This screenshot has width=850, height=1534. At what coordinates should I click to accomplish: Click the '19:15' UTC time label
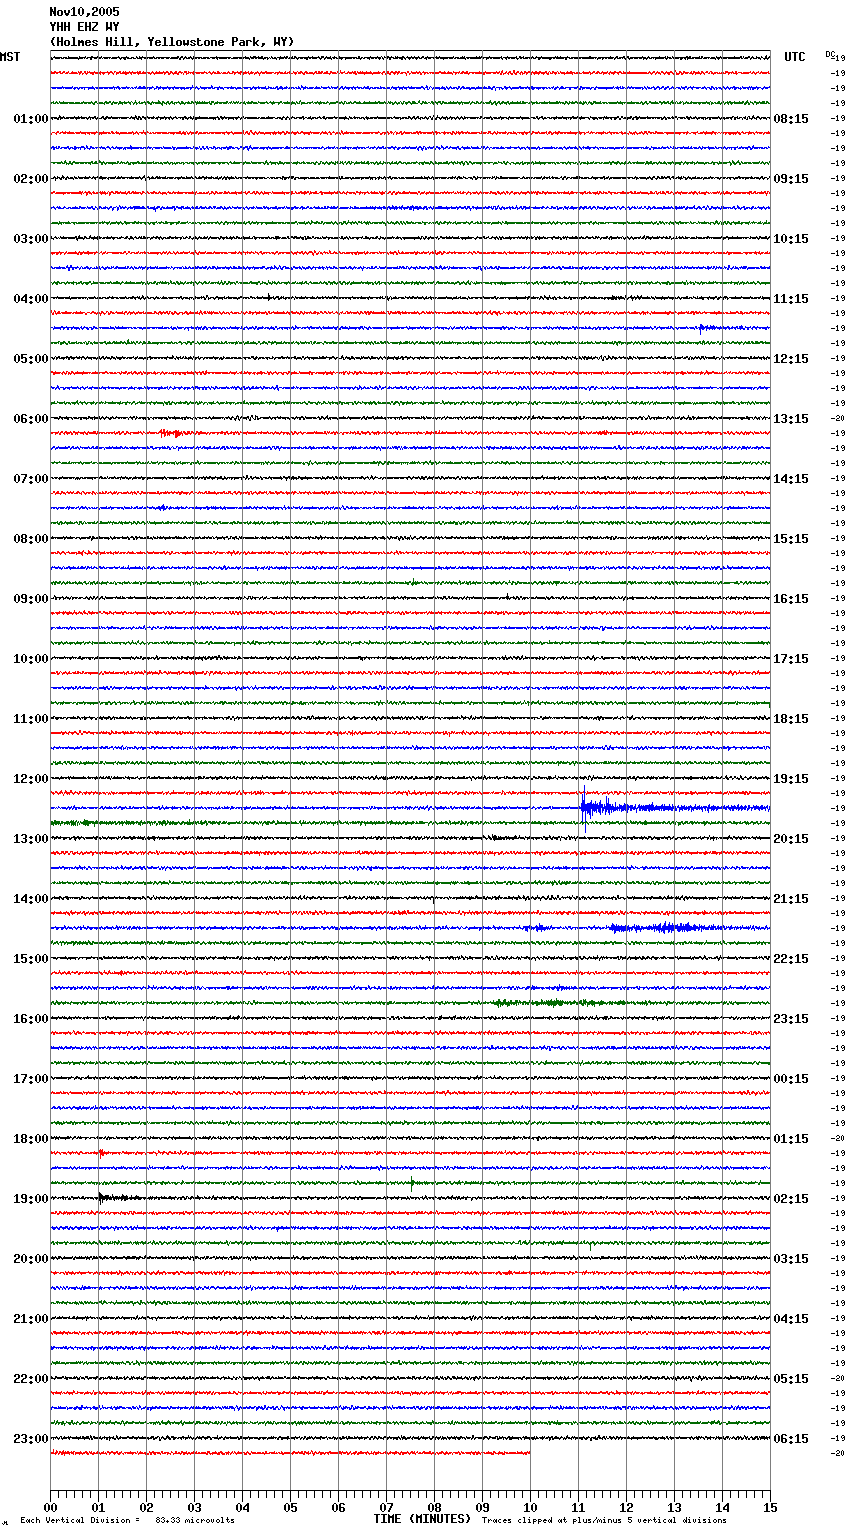791,779
